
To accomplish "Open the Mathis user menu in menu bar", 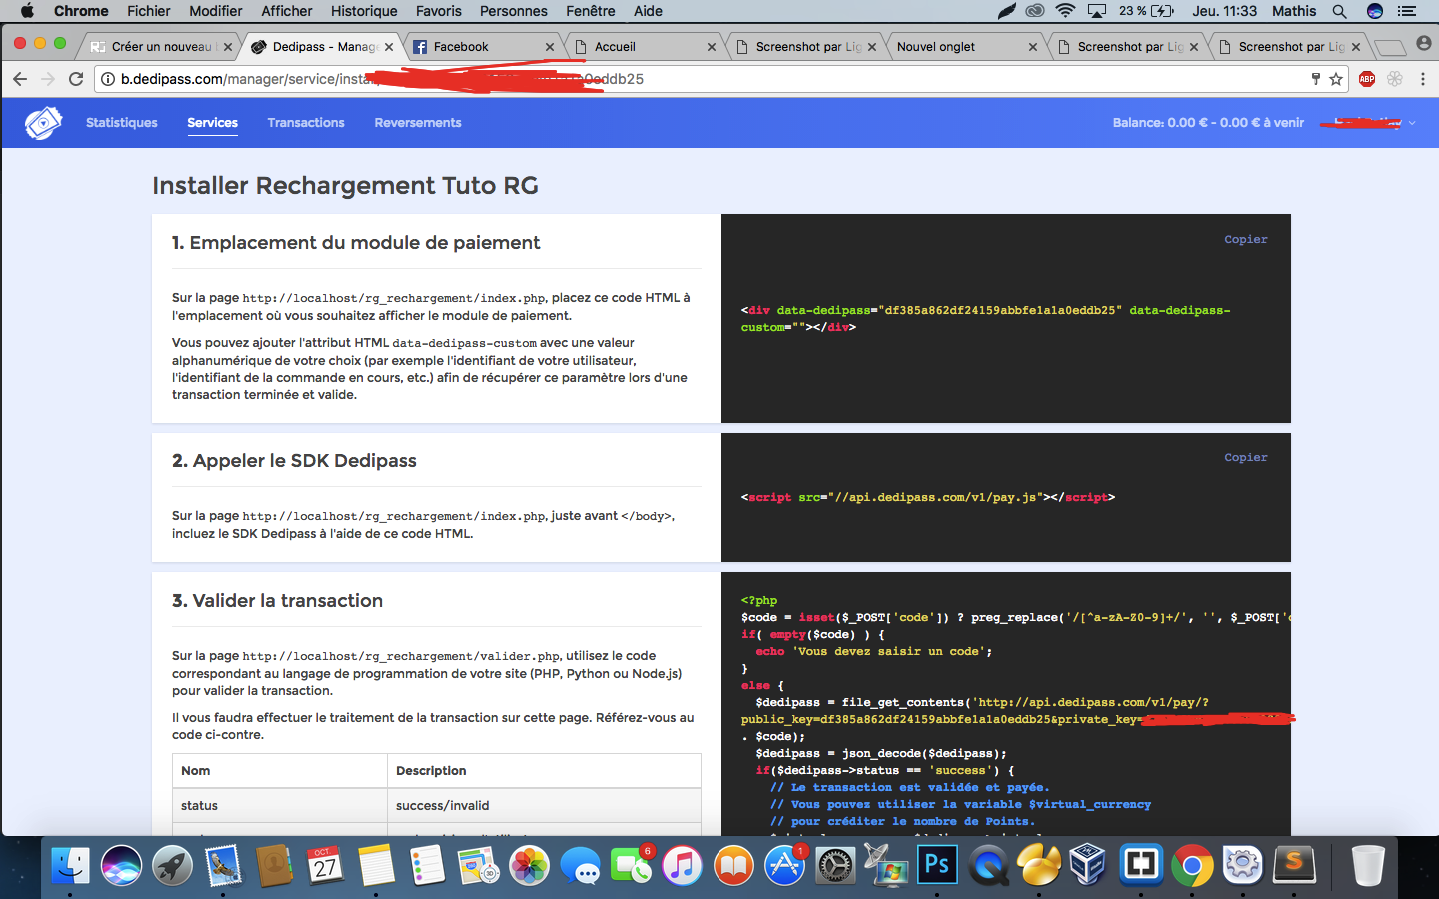I will (x=1294, y=11).
